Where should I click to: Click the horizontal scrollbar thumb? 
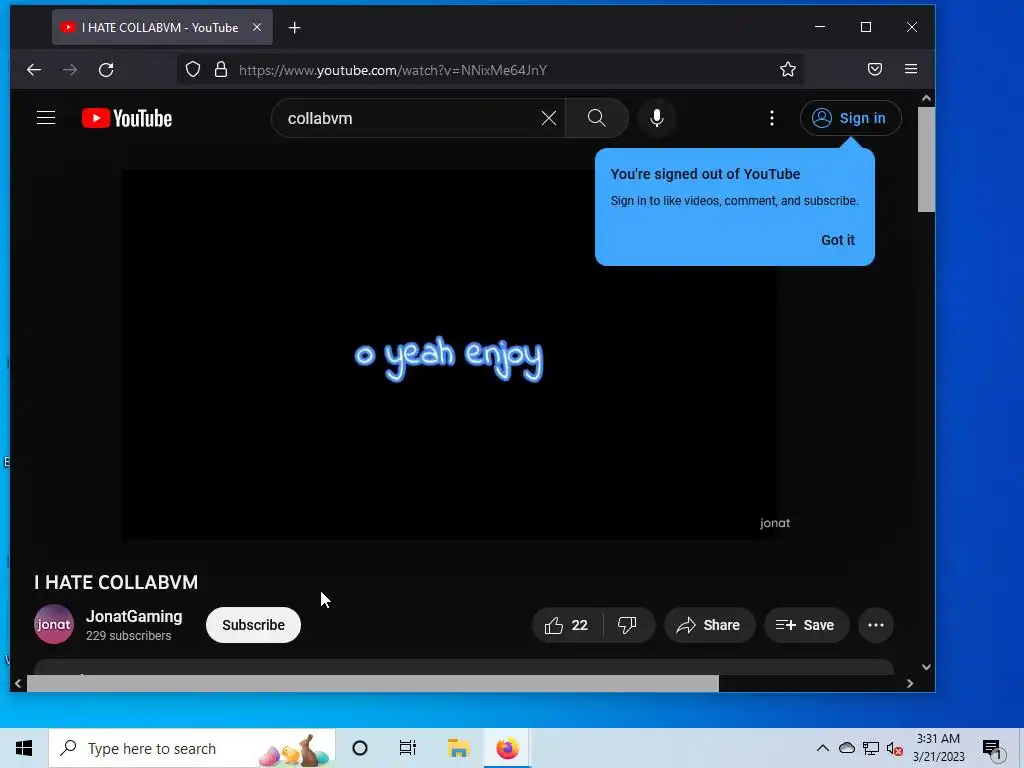(x=372, y=684)
